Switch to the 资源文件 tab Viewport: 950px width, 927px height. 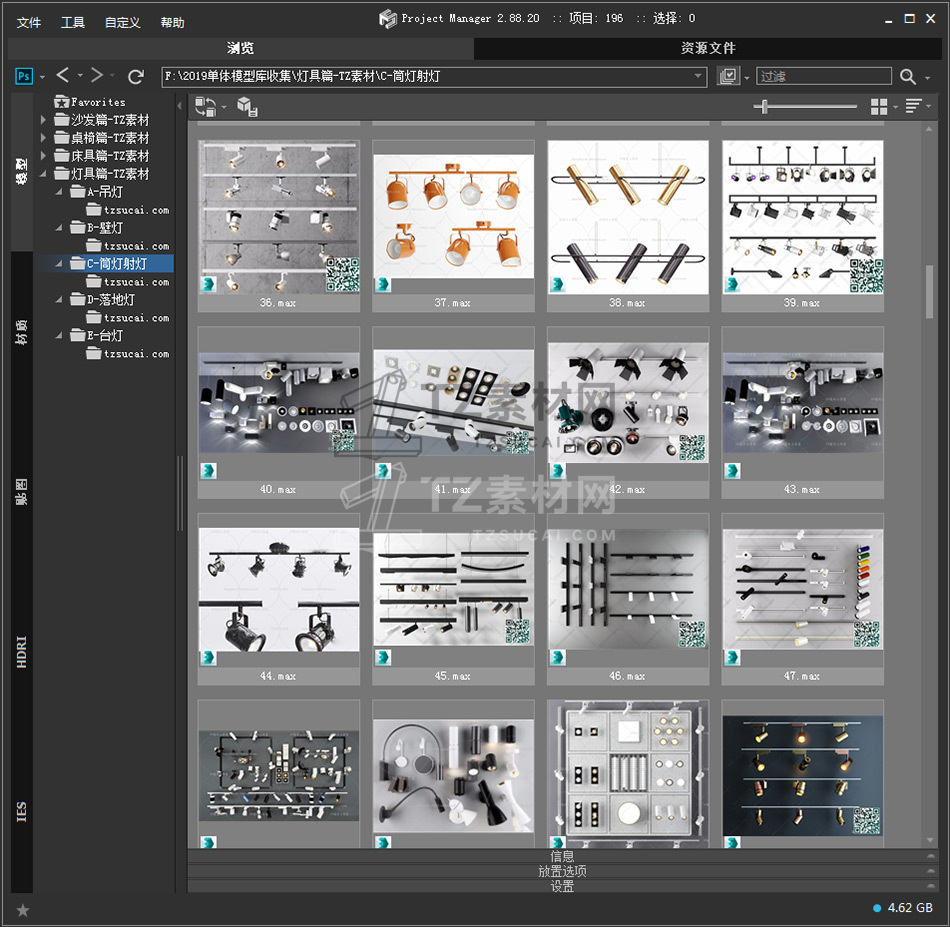click(x=708, y=48)
